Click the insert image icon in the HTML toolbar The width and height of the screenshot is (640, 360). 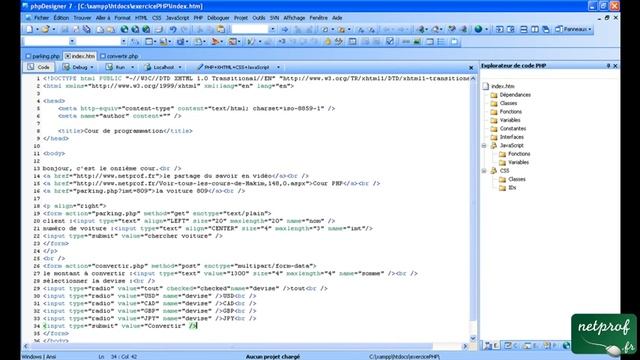click(417, 42)
